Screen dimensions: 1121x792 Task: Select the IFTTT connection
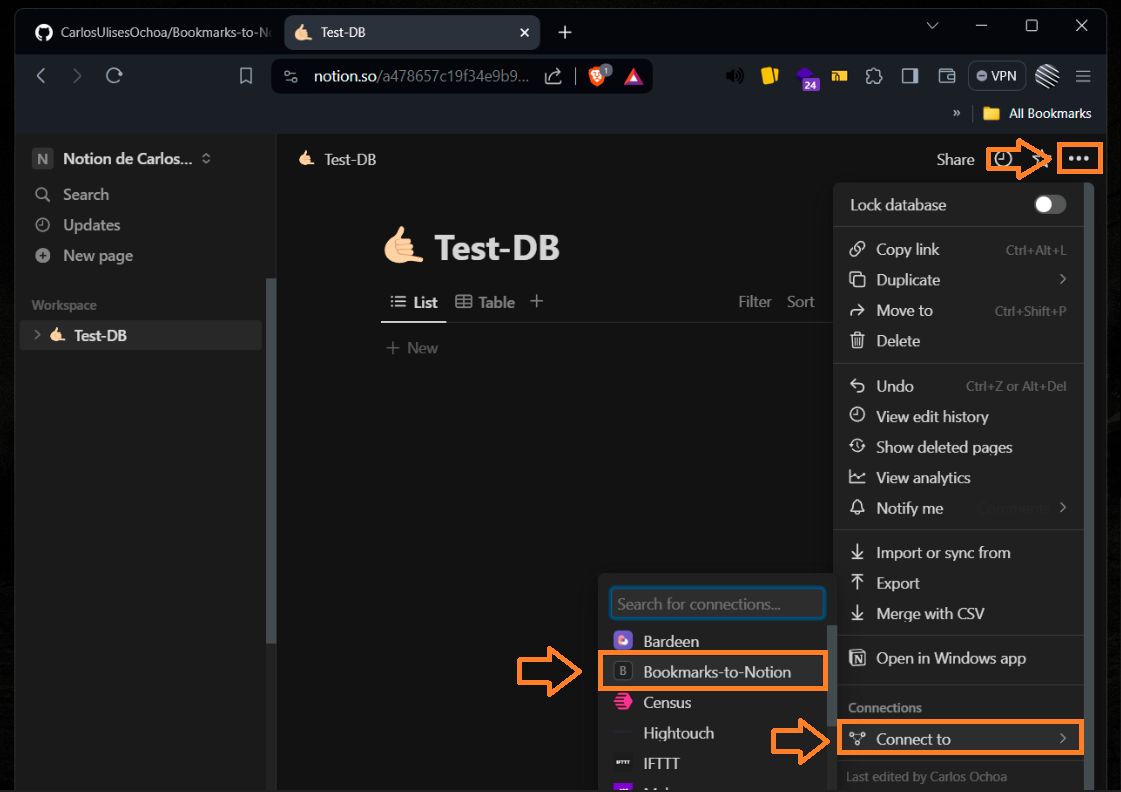[x=713, y=763]
